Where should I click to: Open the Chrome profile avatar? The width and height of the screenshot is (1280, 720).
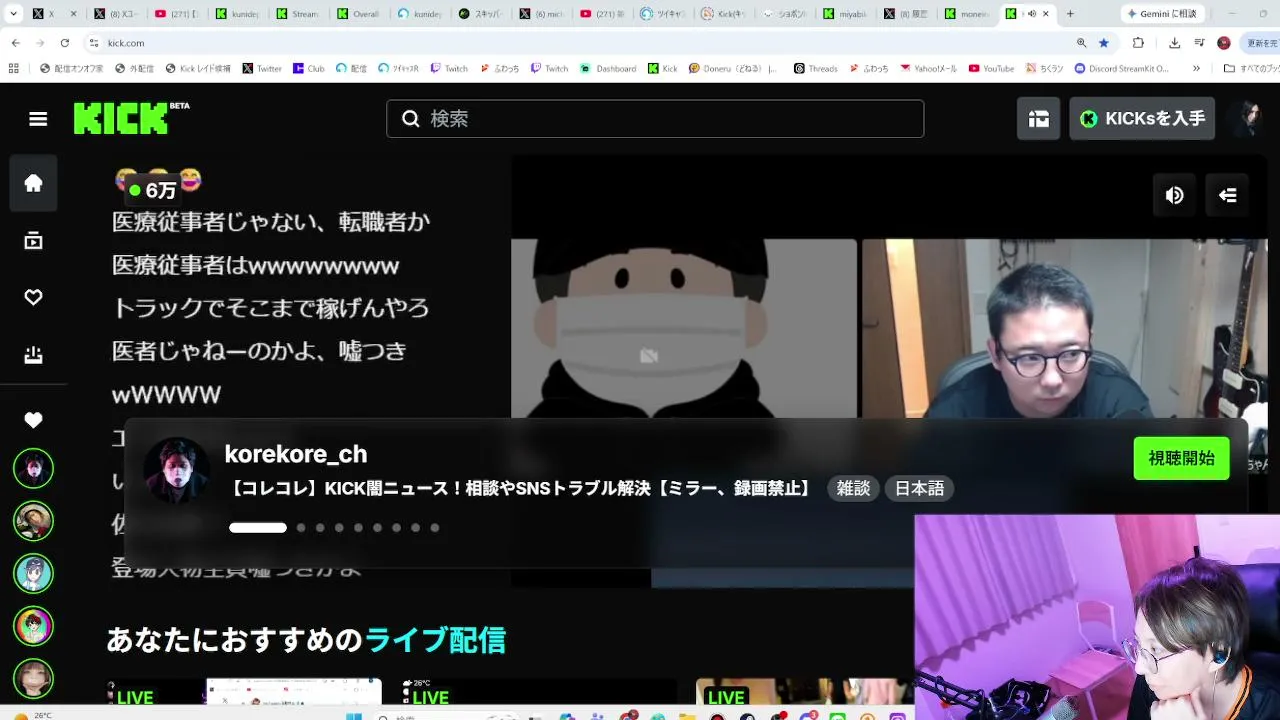click(1224, 43)
